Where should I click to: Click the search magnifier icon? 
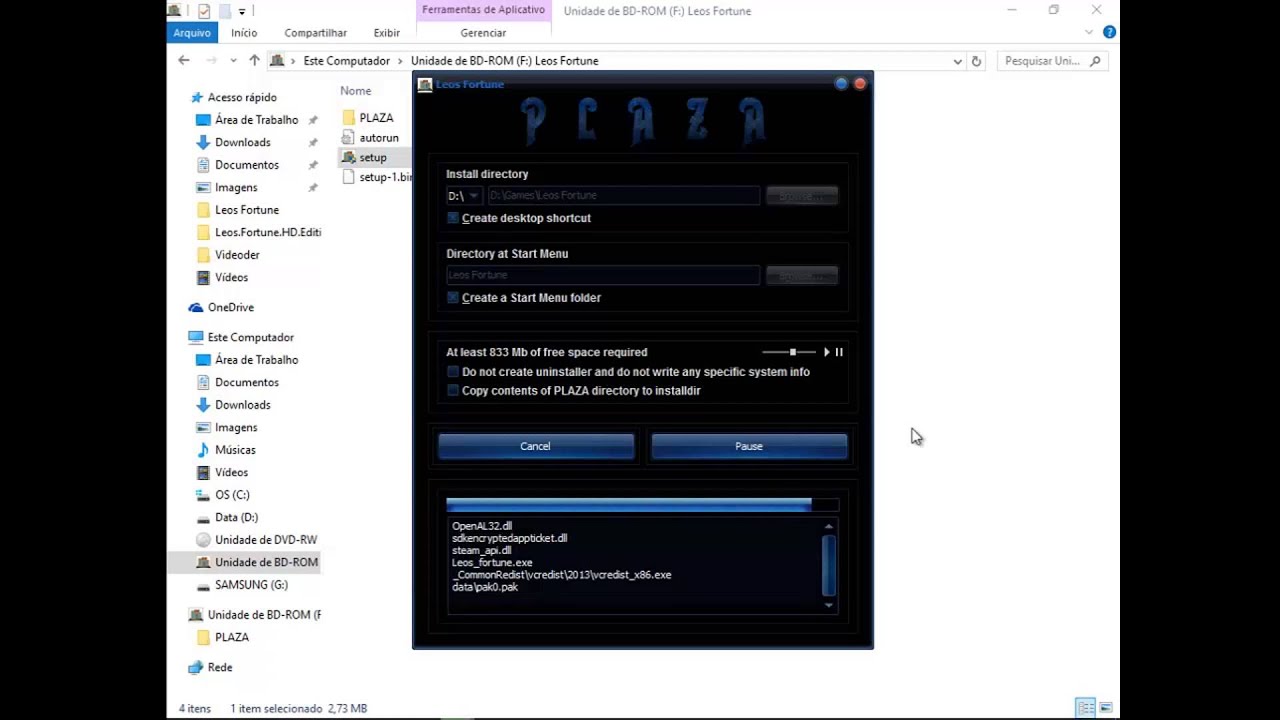(x=1095, y=61)
